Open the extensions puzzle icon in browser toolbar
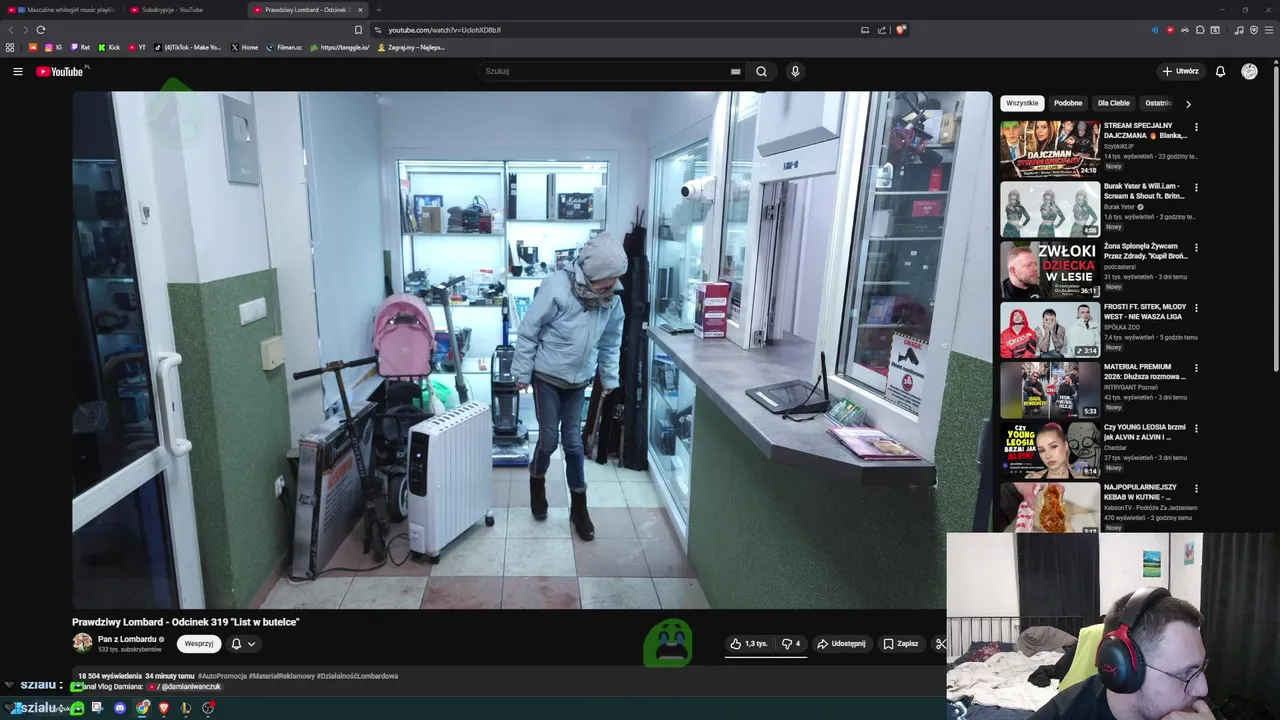The image size is (1280, 720). coord(1200,30)
